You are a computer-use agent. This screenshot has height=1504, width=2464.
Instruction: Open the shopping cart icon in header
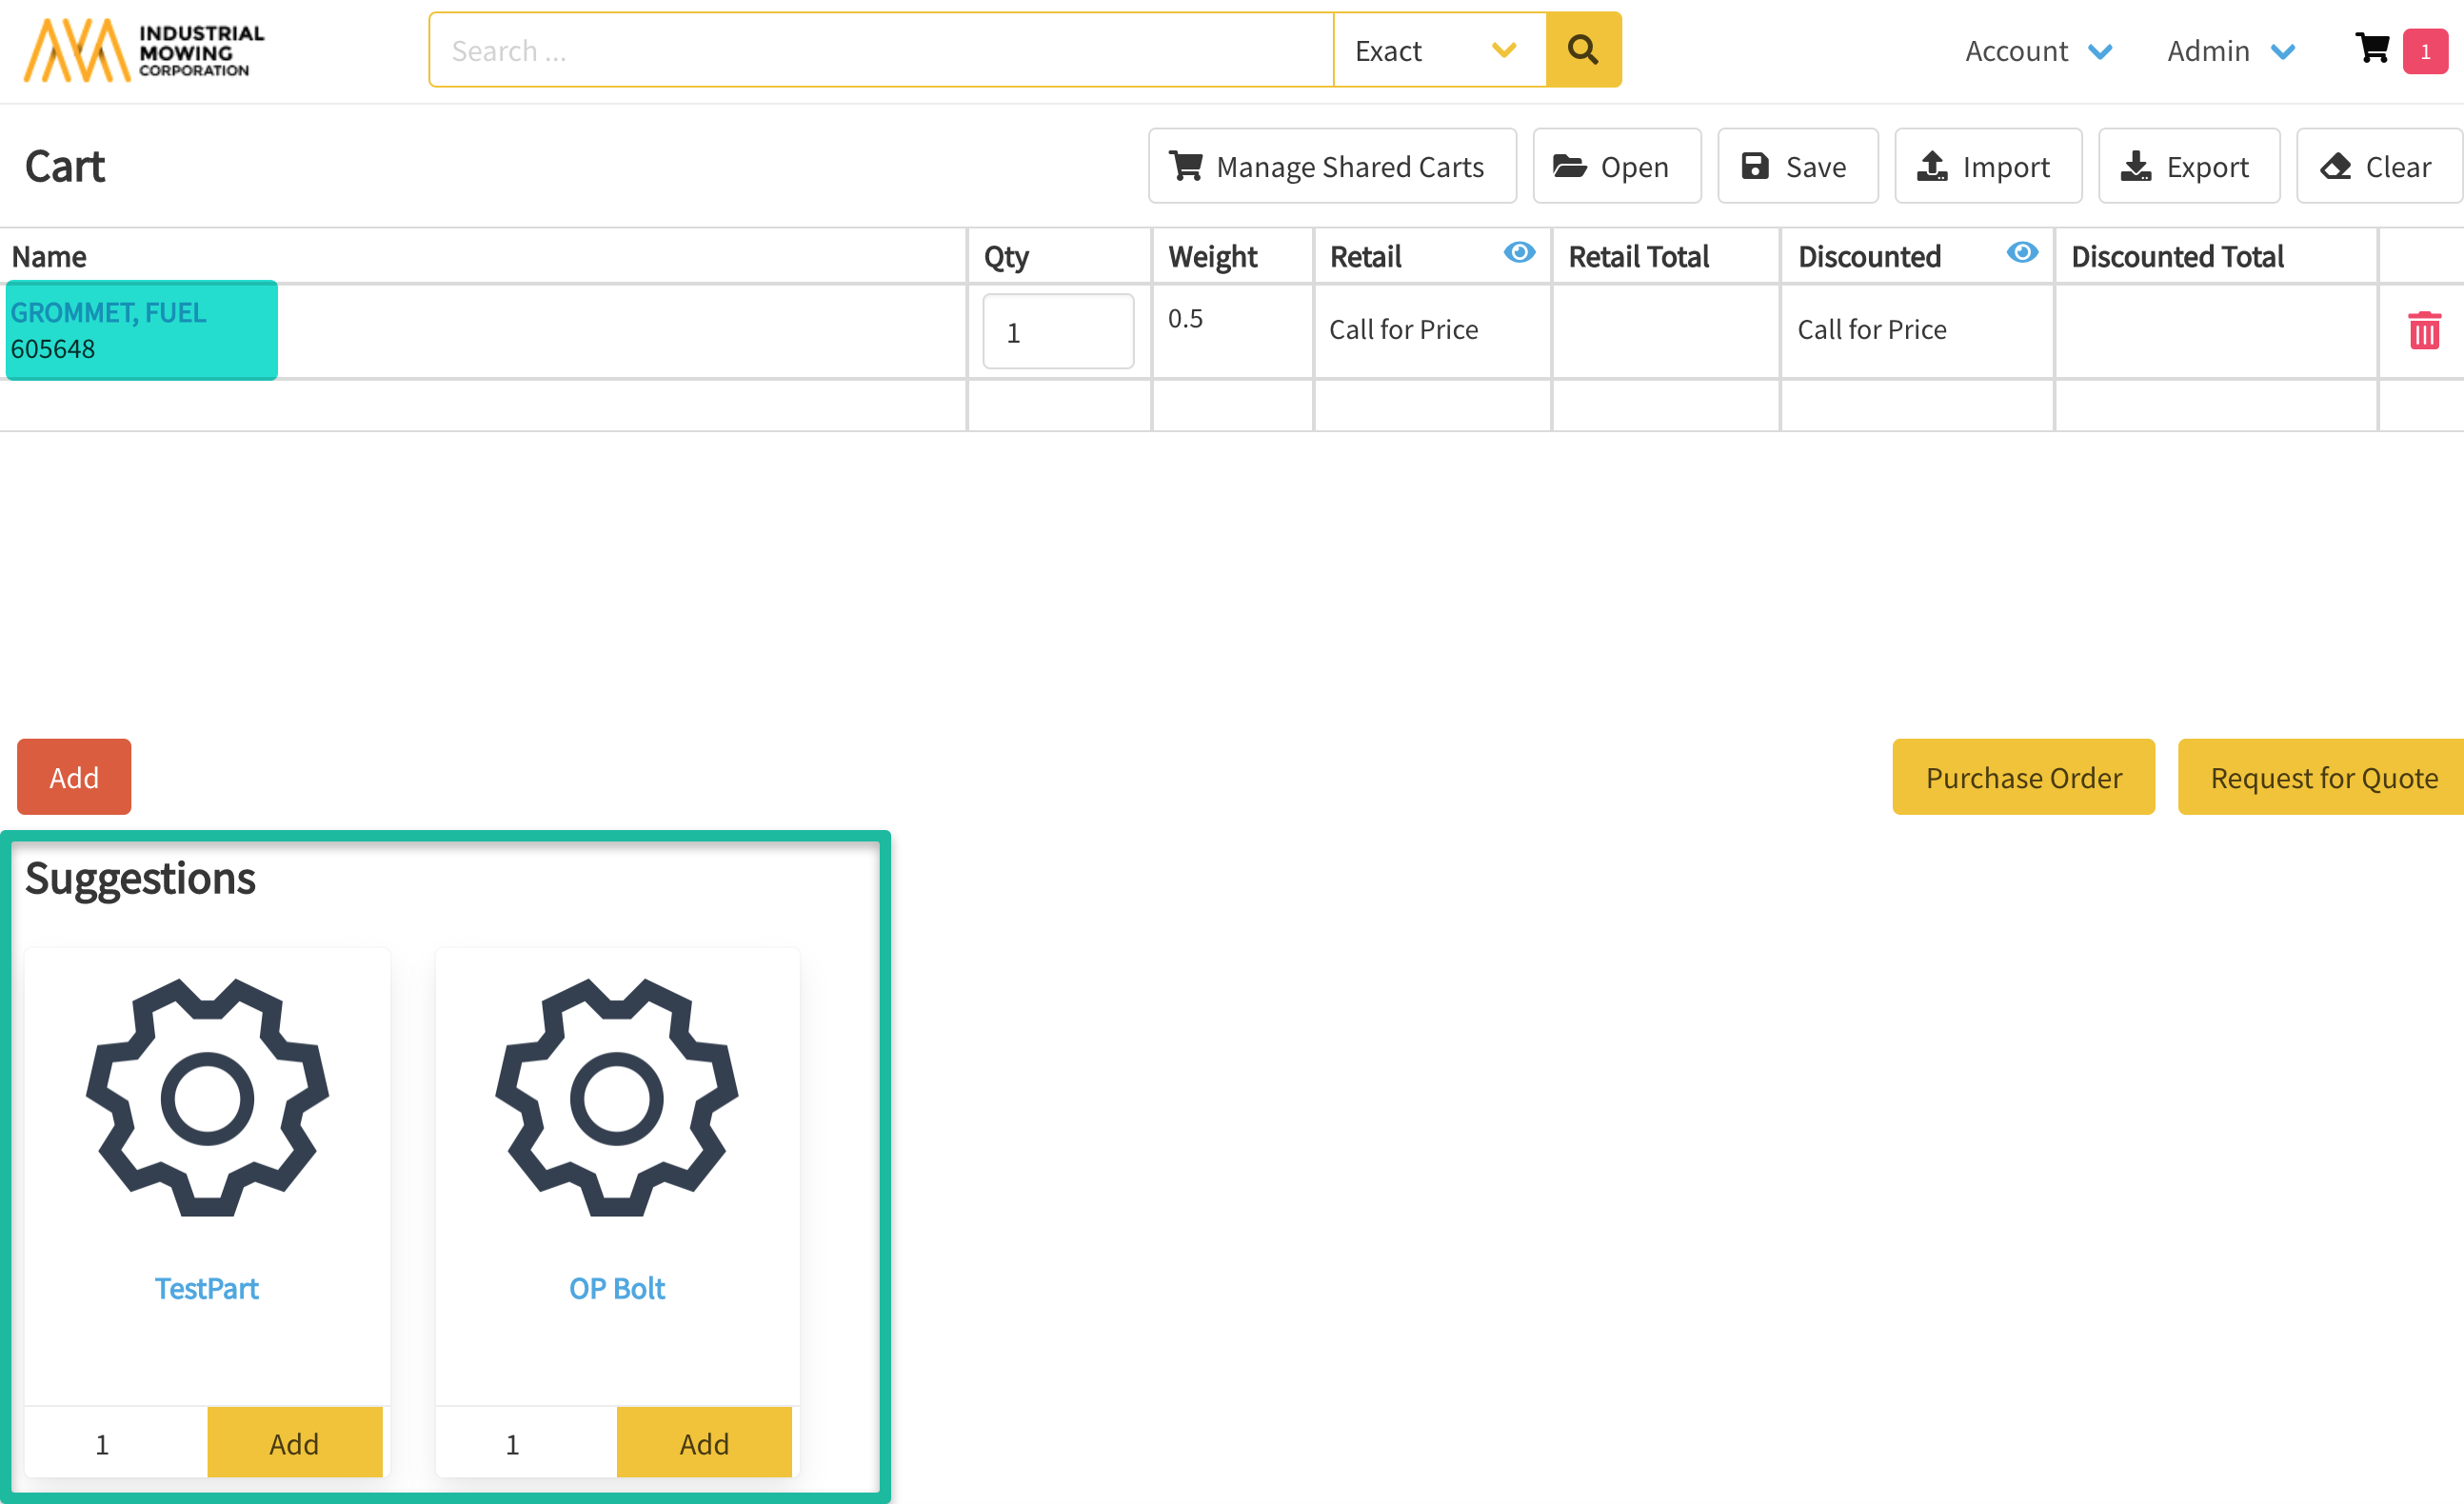coord(2373,49)
